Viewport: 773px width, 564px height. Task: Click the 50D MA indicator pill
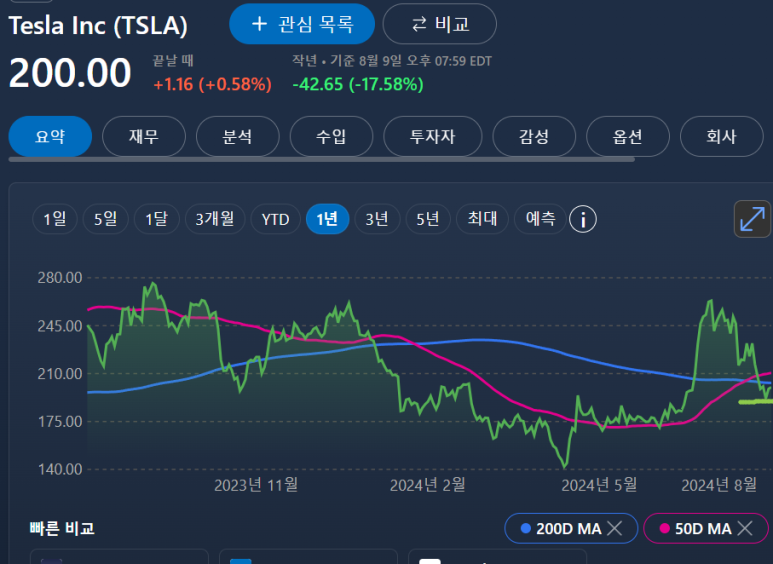click(706, 529)
